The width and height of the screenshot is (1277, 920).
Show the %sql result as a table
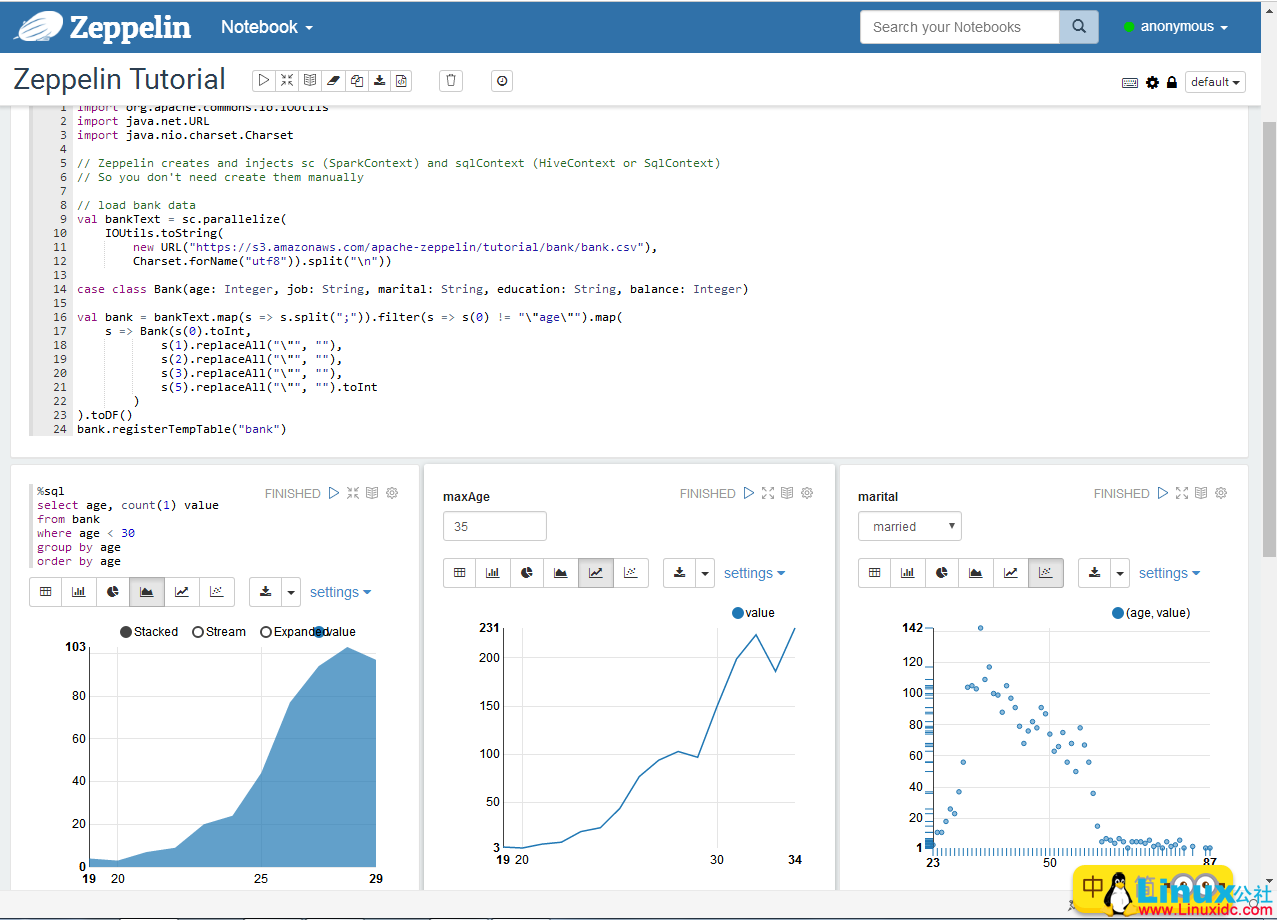point(45,591)
